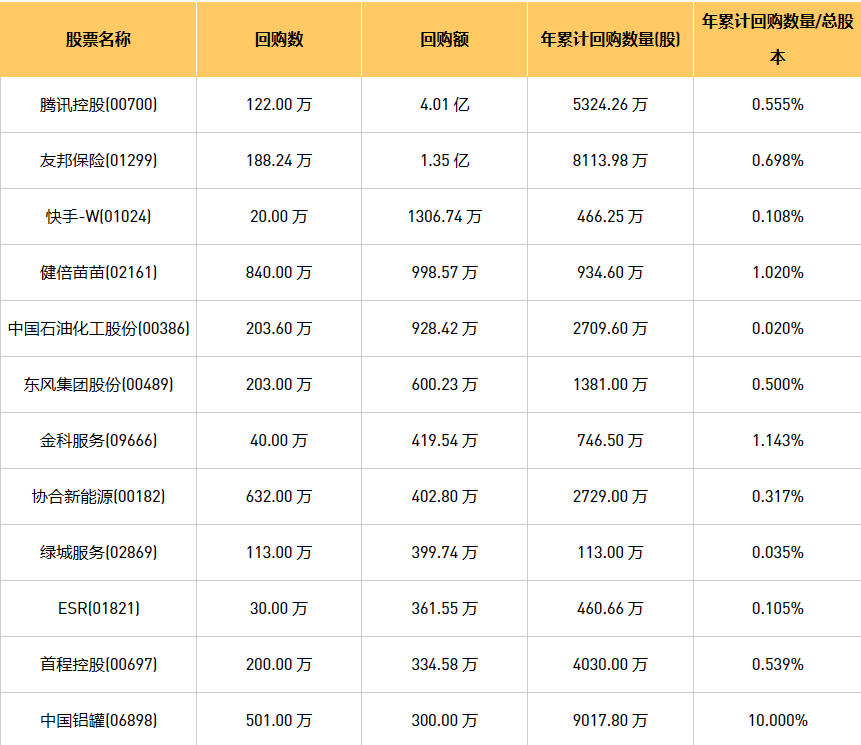Open the ESR(01821) stock name
This screenshot has width=861, height=745.
pyautogui.click(x=98, y=608)
